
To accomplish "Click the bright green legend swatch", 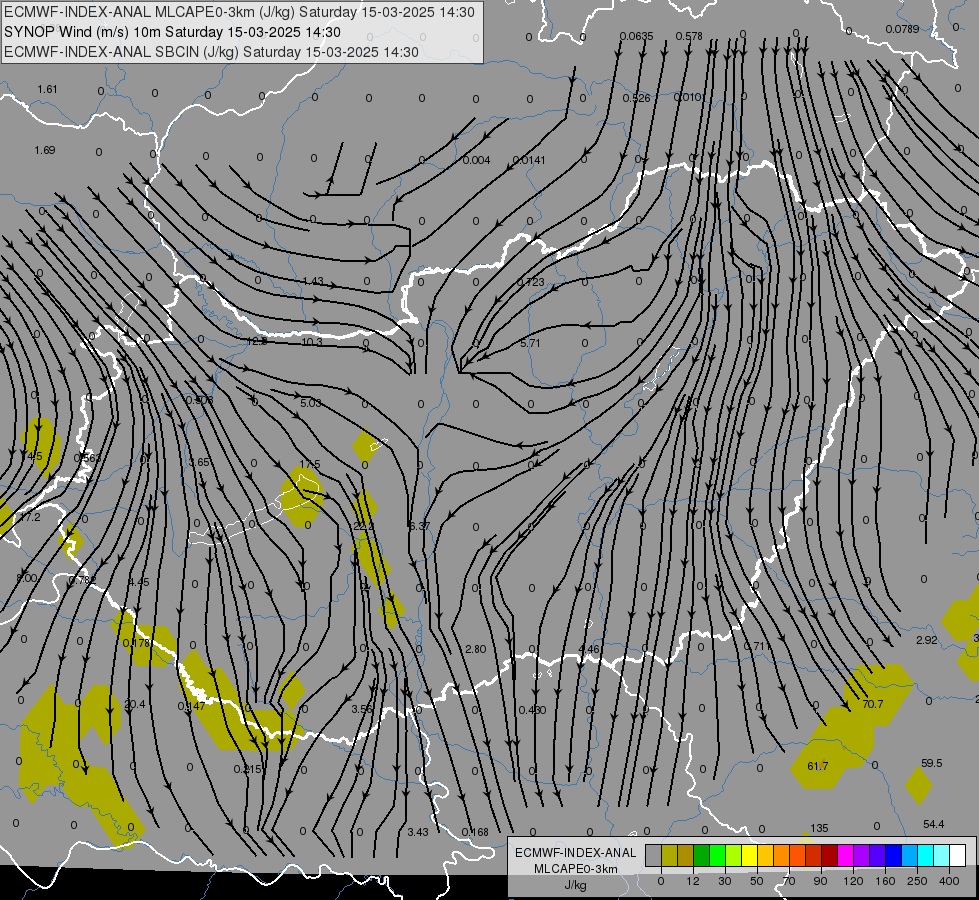I will coord(717,856).
